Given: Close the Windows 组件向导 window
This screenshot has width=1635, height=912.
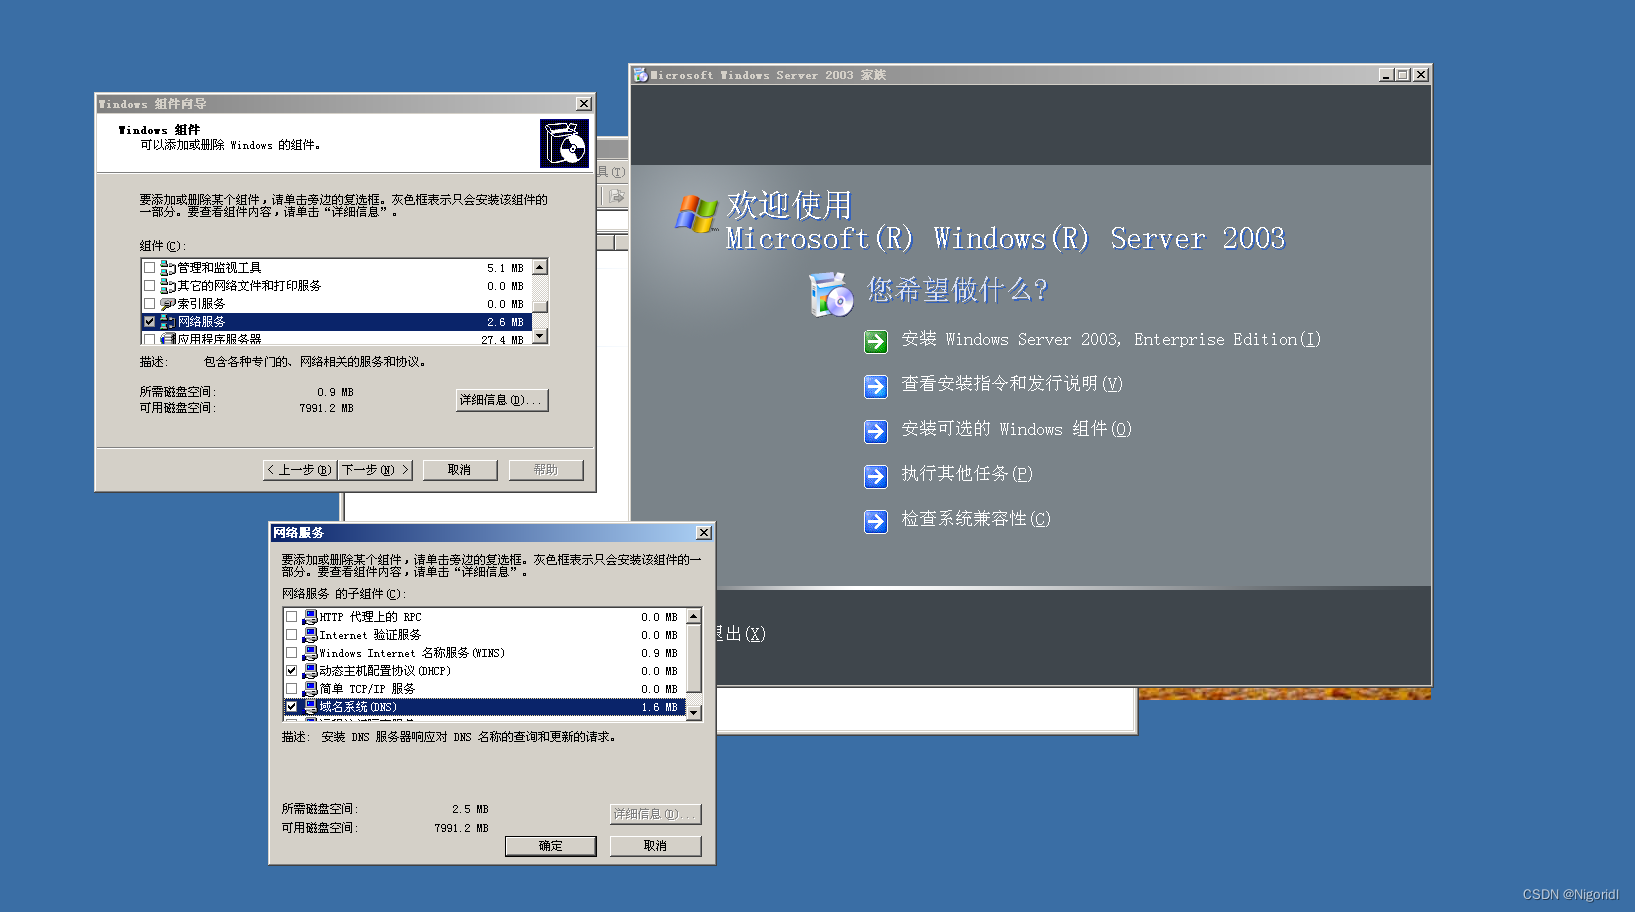Looking at the screenshot, I should coord(584,104).
